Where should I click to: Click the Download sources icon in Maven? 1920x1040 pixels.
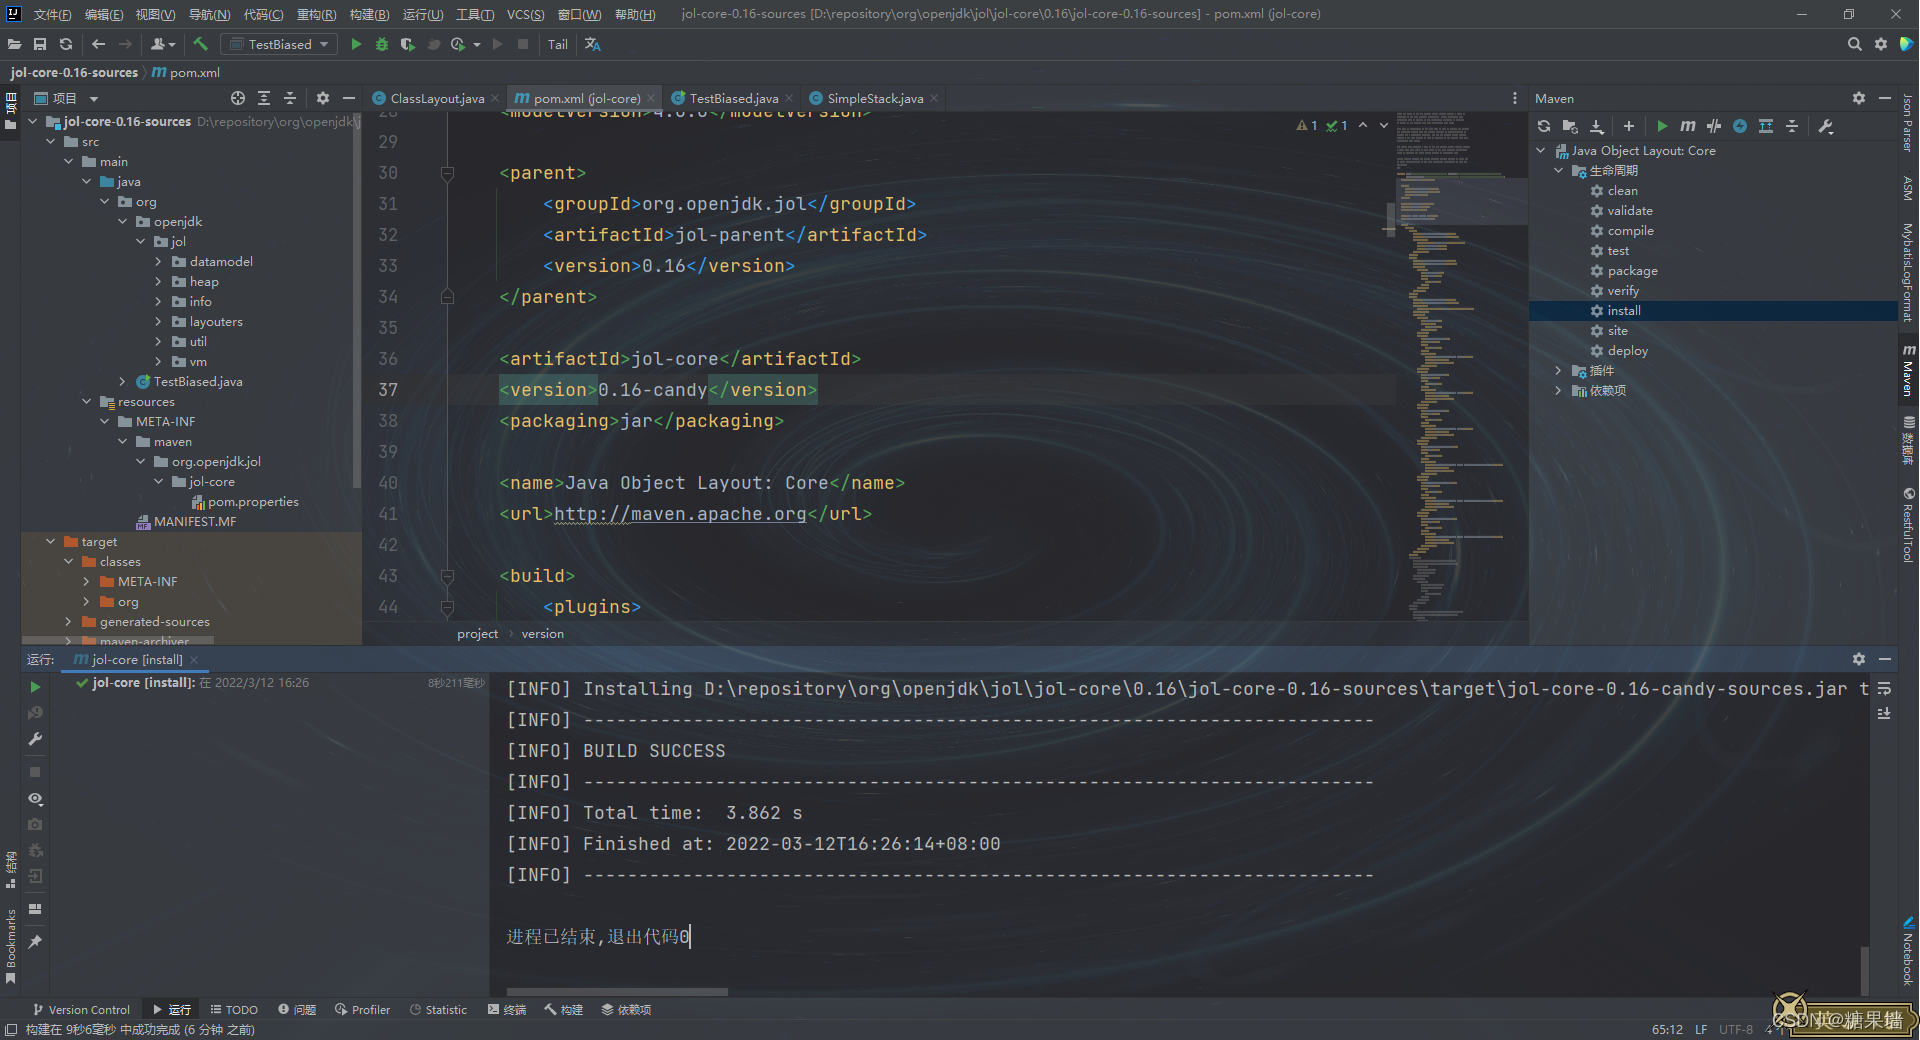(1597, 126)
